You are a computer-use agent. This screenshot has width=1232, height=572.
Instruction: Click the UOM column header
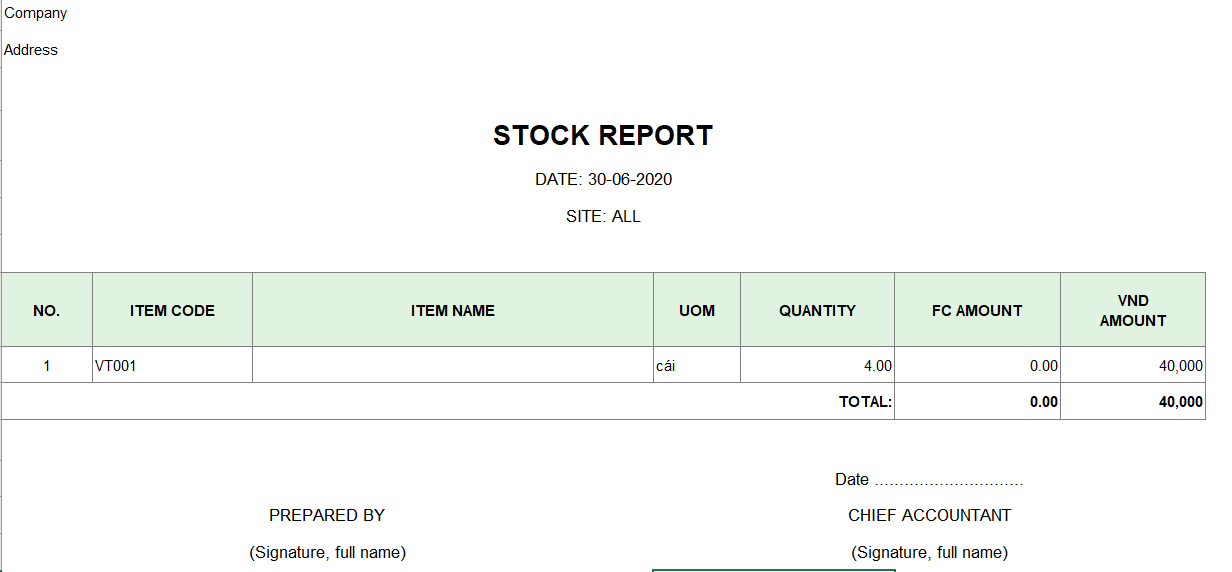coord(697,311)
